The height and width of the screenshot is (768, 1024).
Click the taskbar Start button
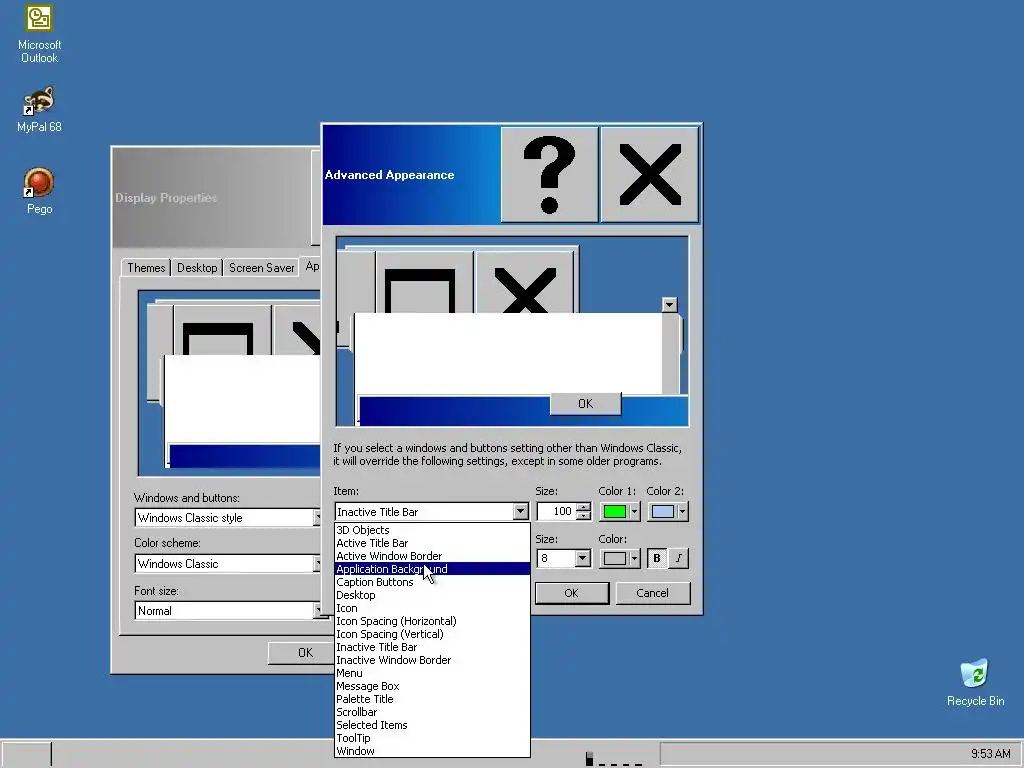[x=26, y=754]
